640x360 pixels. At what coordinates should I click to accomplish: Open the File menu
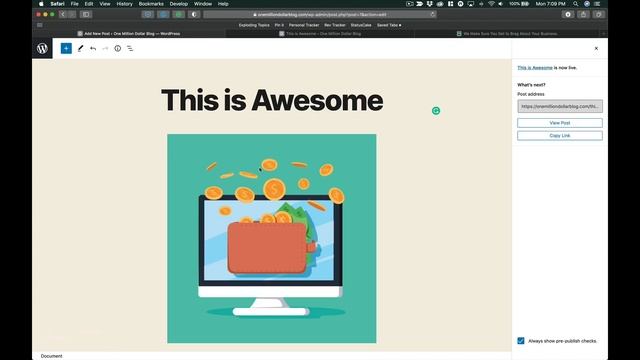75,4
